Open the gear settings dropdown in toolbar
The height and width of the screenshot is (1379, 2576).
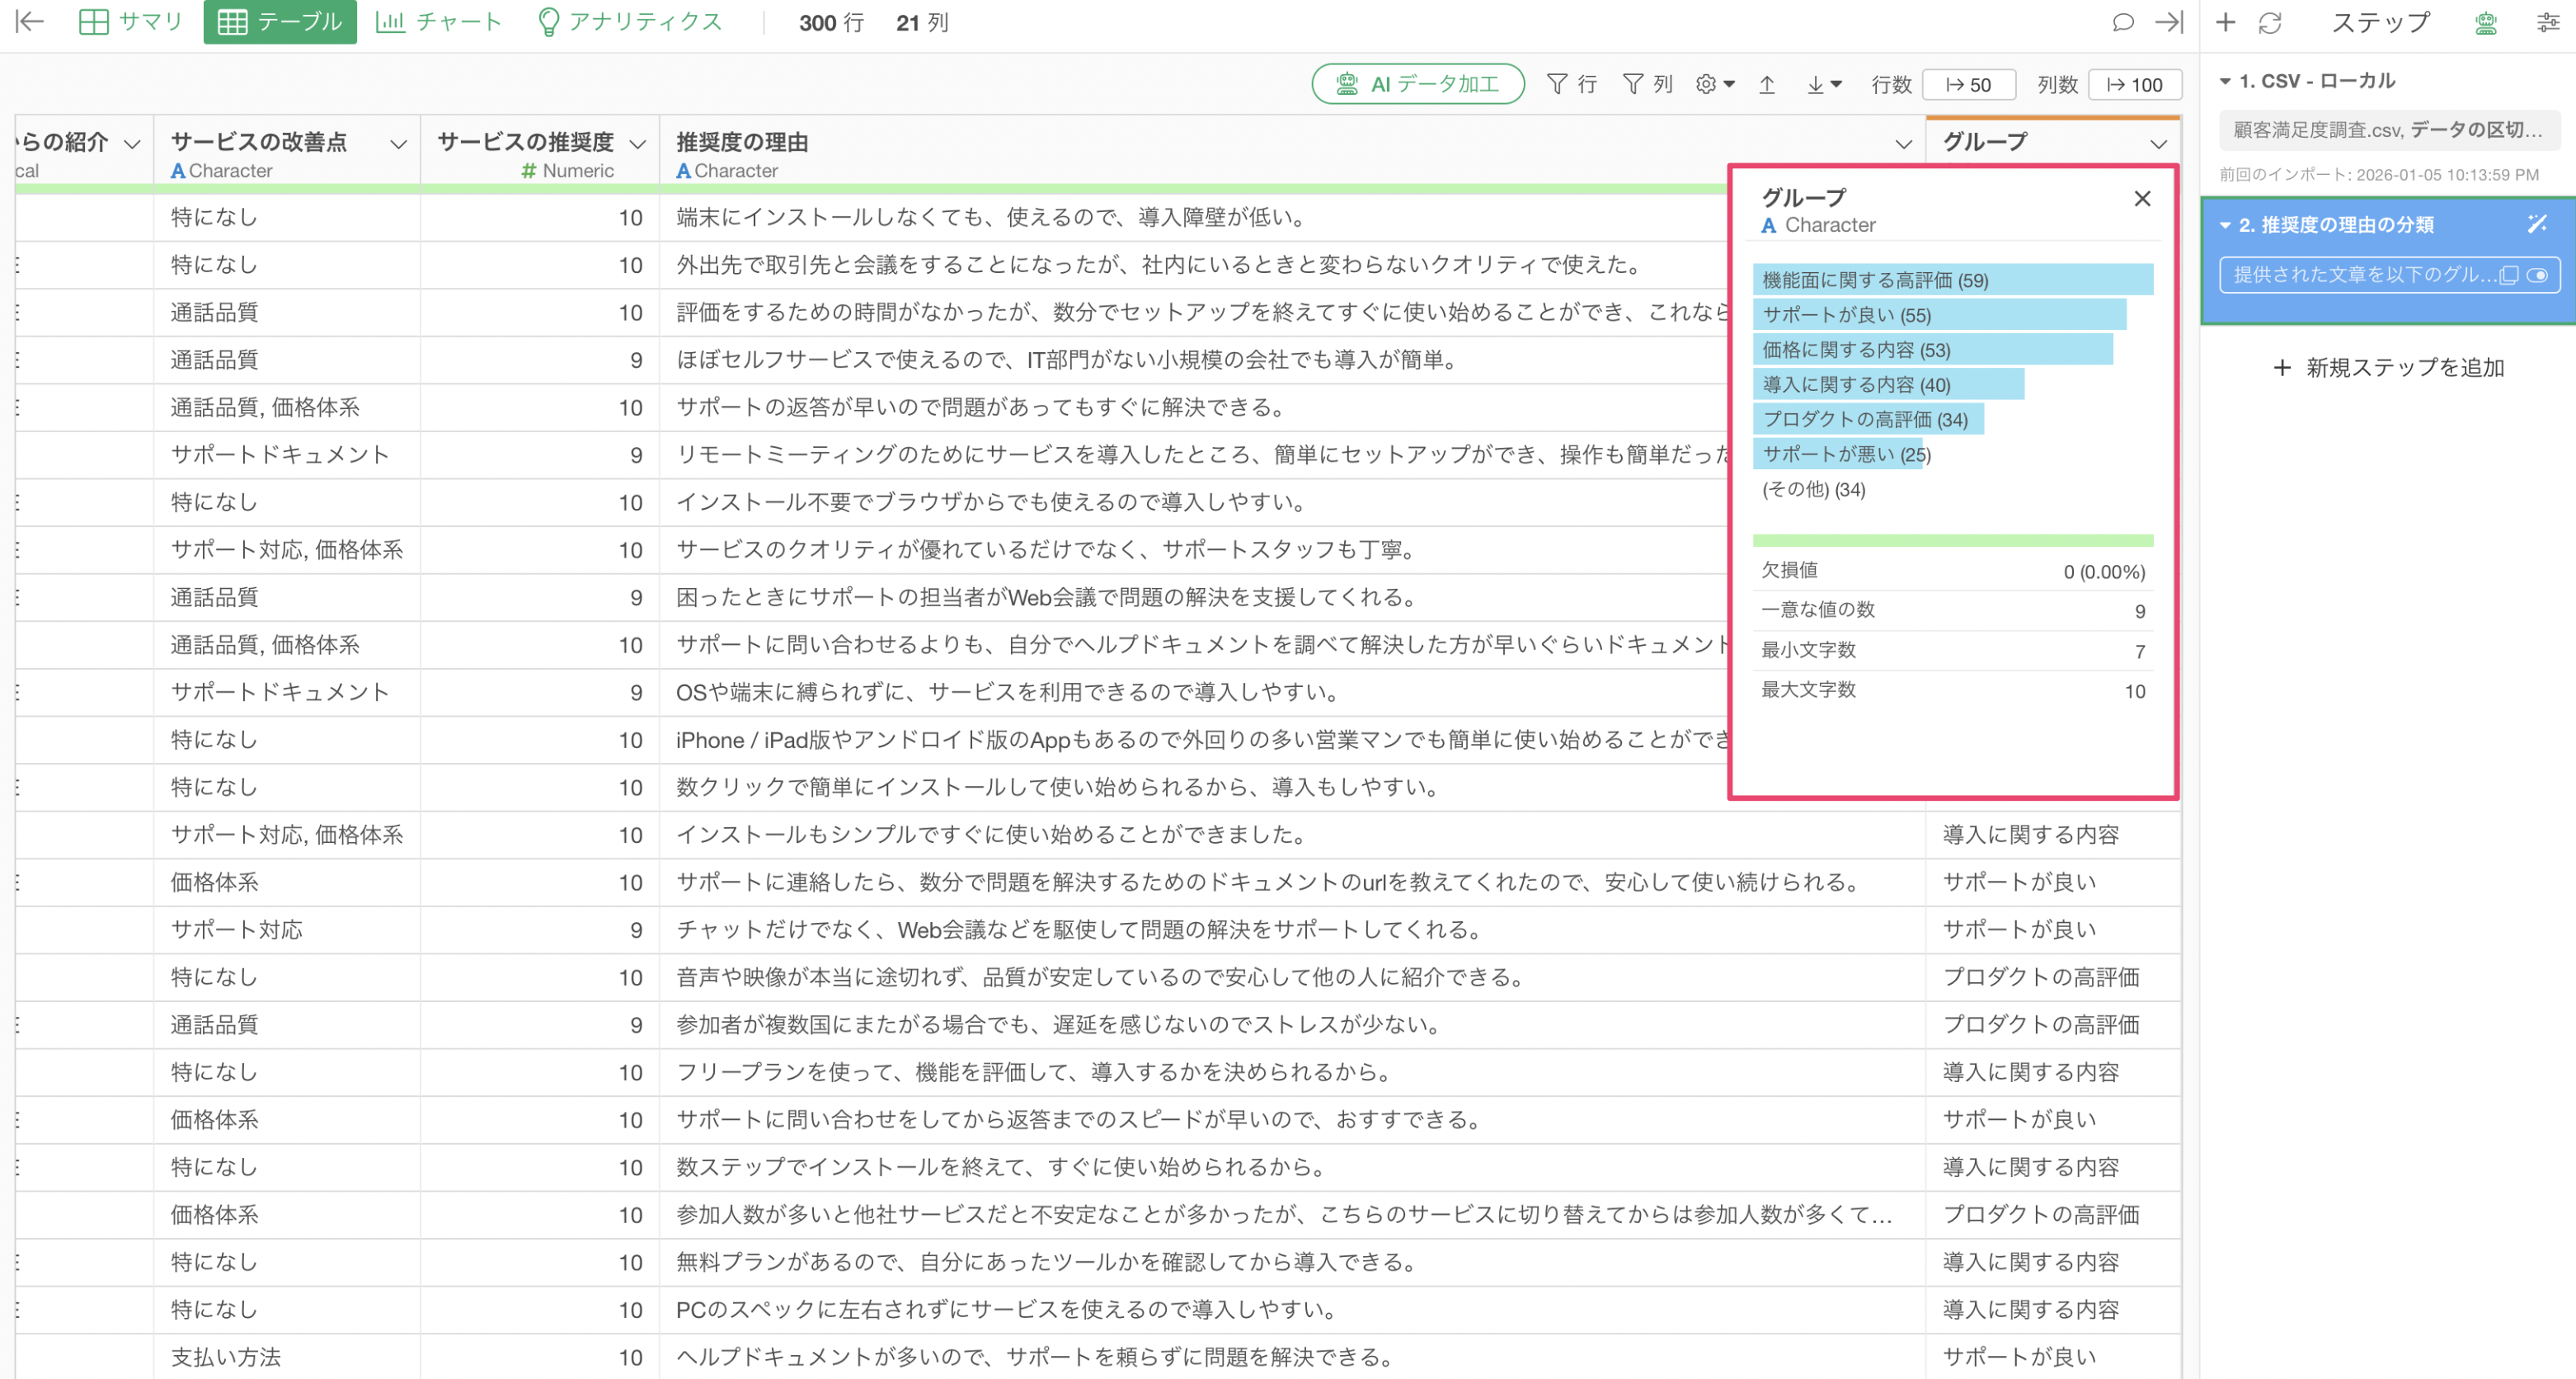point(1714,85)
